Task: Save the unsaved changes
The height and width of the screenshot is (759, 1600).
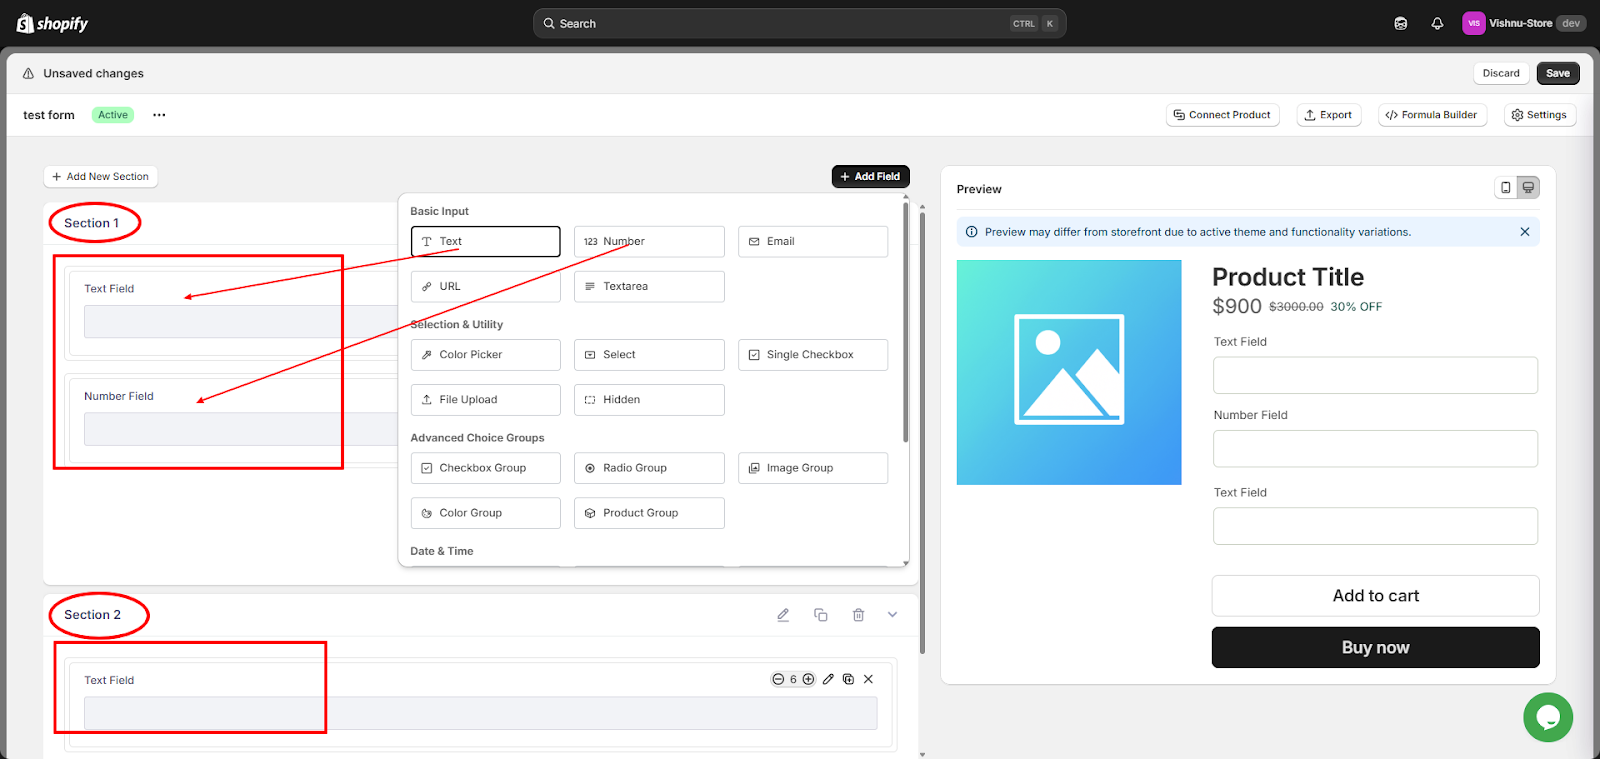Action: [1557, 73]
